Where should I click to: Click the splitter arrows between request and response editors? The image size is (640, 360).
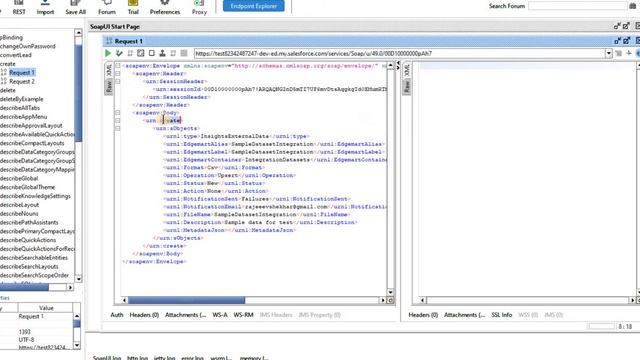tap(398, 65)
